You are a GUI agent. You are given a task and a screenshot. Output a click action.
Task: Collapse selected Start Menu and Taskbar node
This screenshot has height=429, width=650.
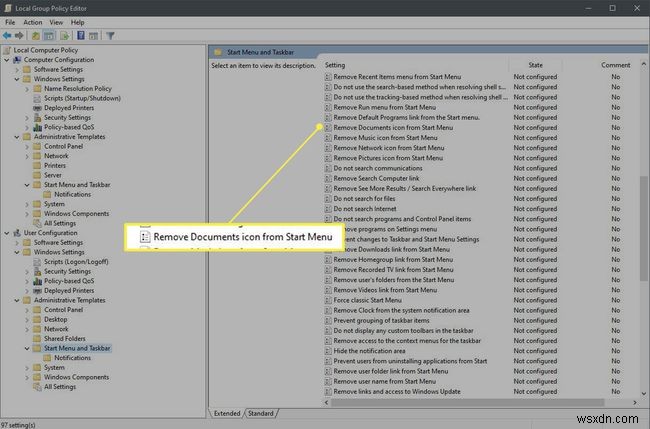(27, 348)
